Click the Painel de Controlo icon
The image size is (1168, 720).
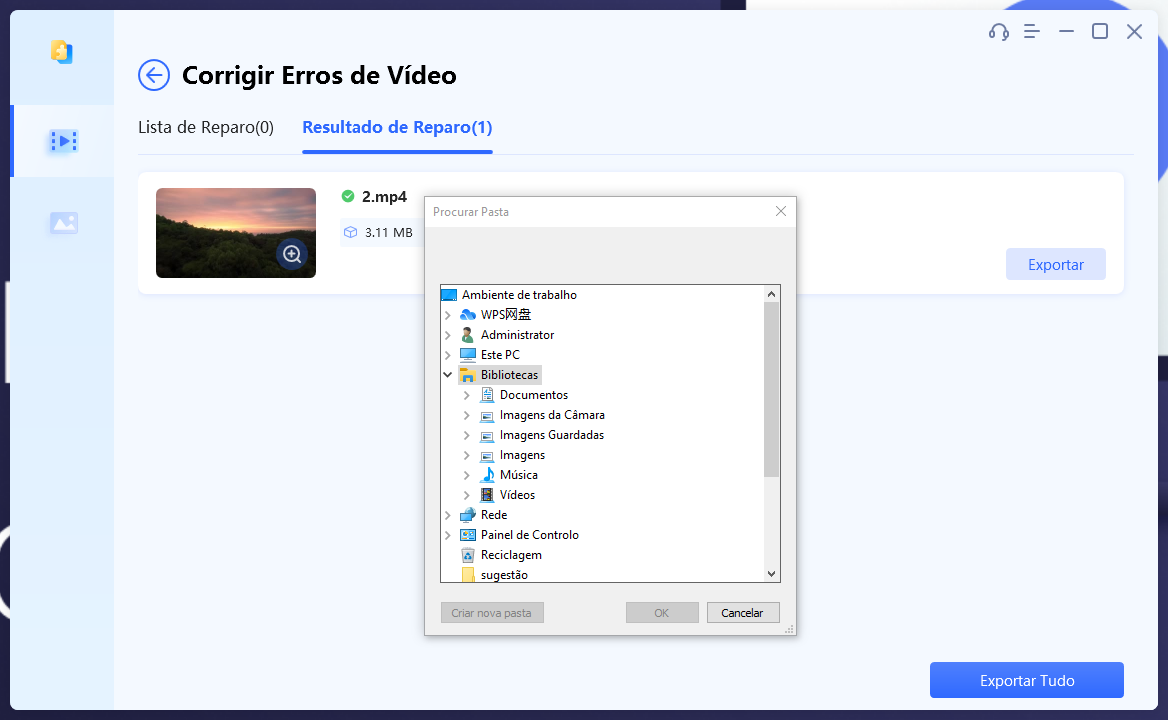click(x=468, y=535)
